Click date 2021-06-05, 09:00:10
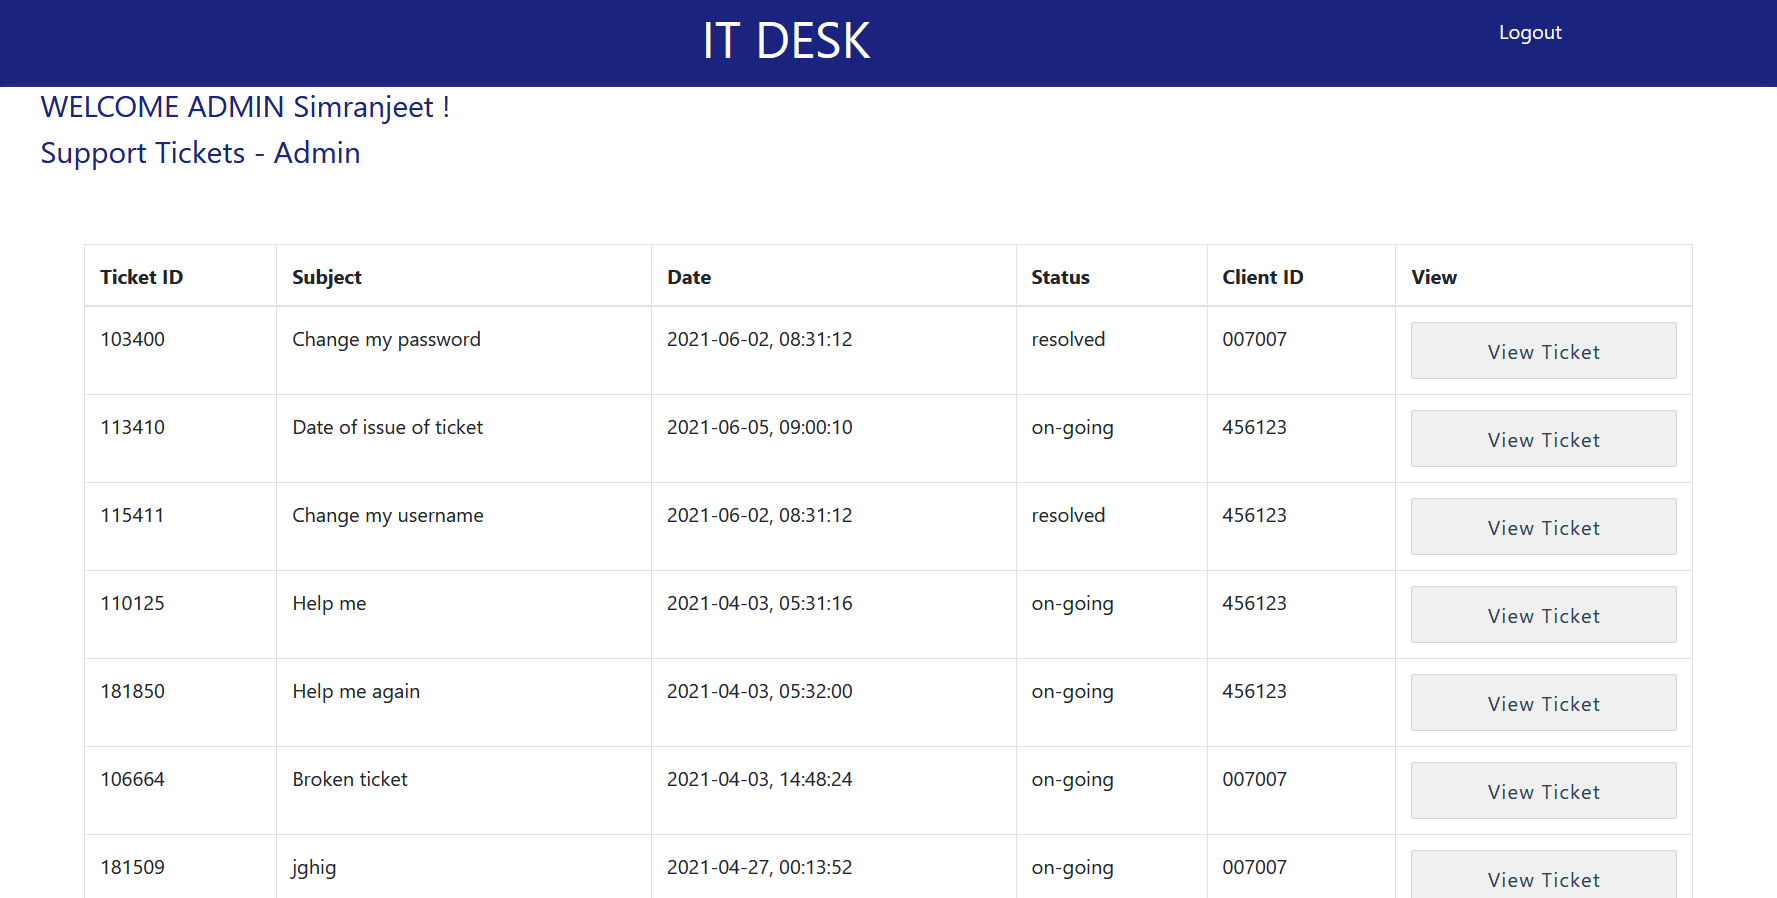 pyautogui.click(x=759, y=427)
